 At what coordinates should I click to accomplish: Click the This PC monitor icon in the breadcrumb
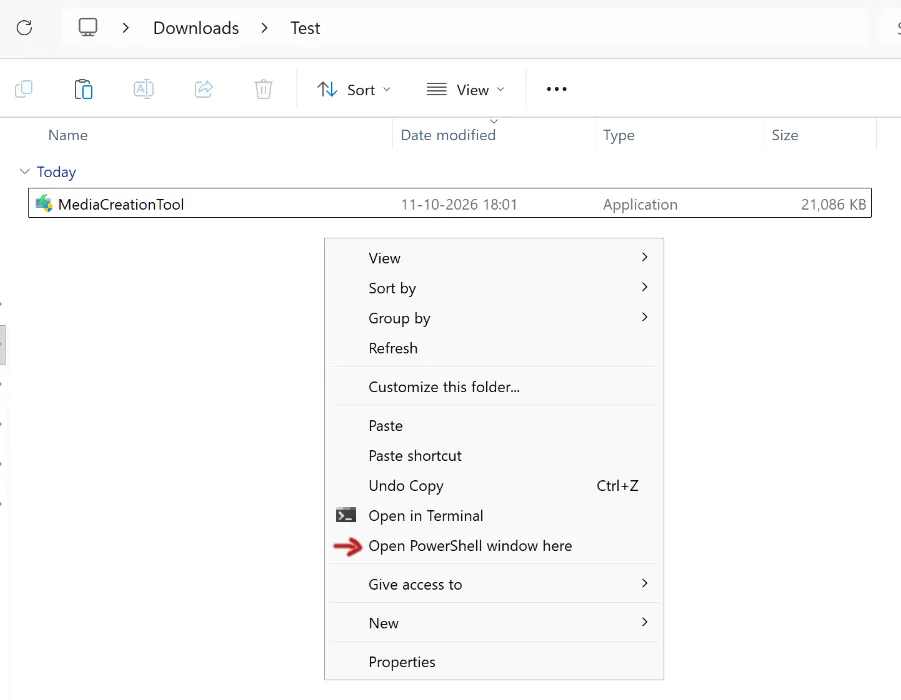[x=88, y=28]
